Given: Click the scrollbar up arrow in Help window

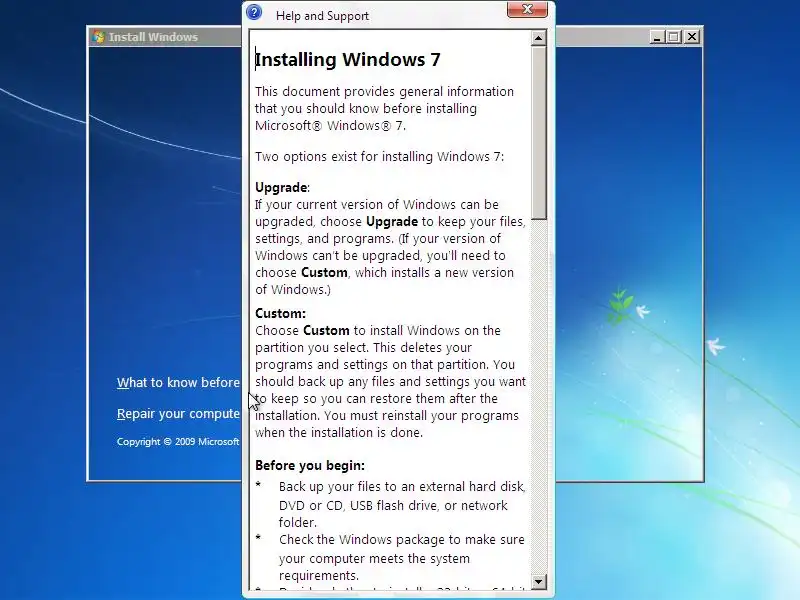Looking at the screenshot, I should click(x=538, y=38).
